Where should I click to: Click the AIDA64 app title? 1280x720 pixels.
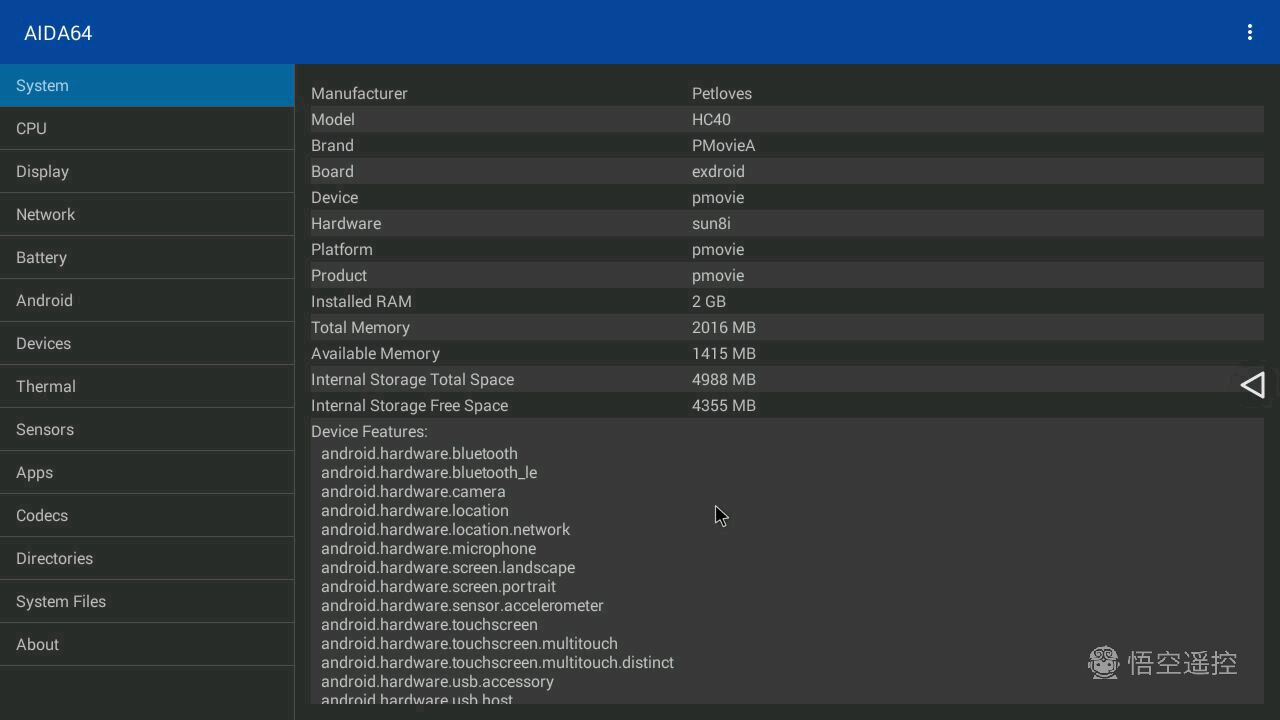pos(58,33)
